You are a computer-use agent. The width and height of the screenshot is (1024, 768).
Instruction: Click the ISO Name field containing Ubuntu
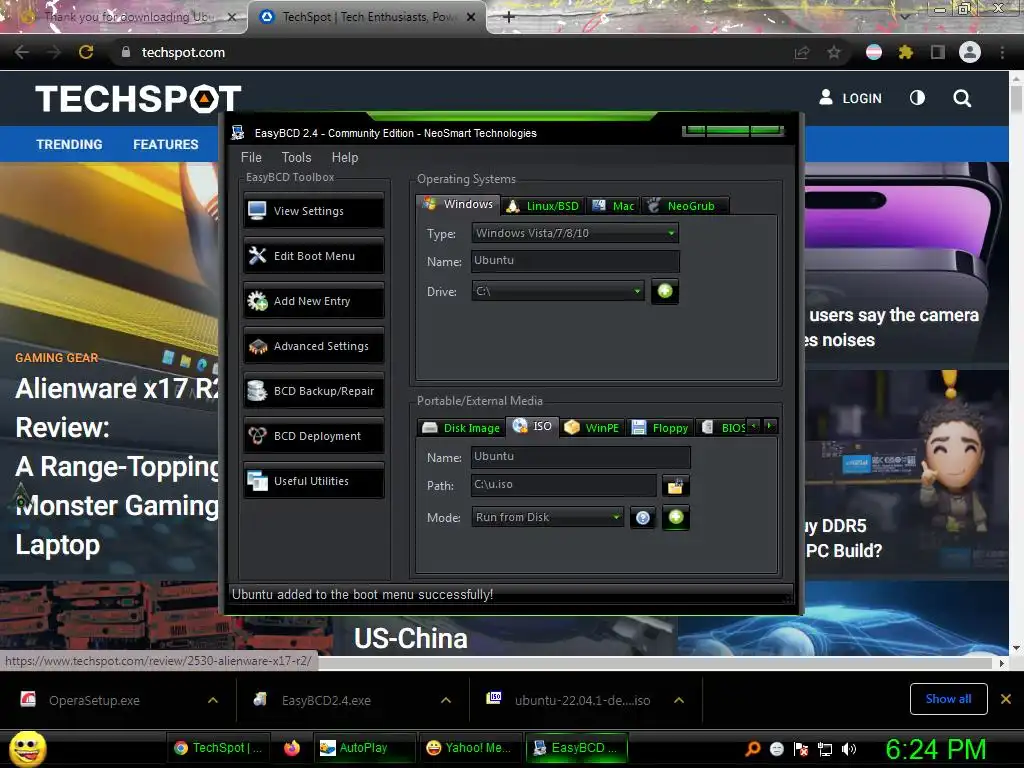580,456
